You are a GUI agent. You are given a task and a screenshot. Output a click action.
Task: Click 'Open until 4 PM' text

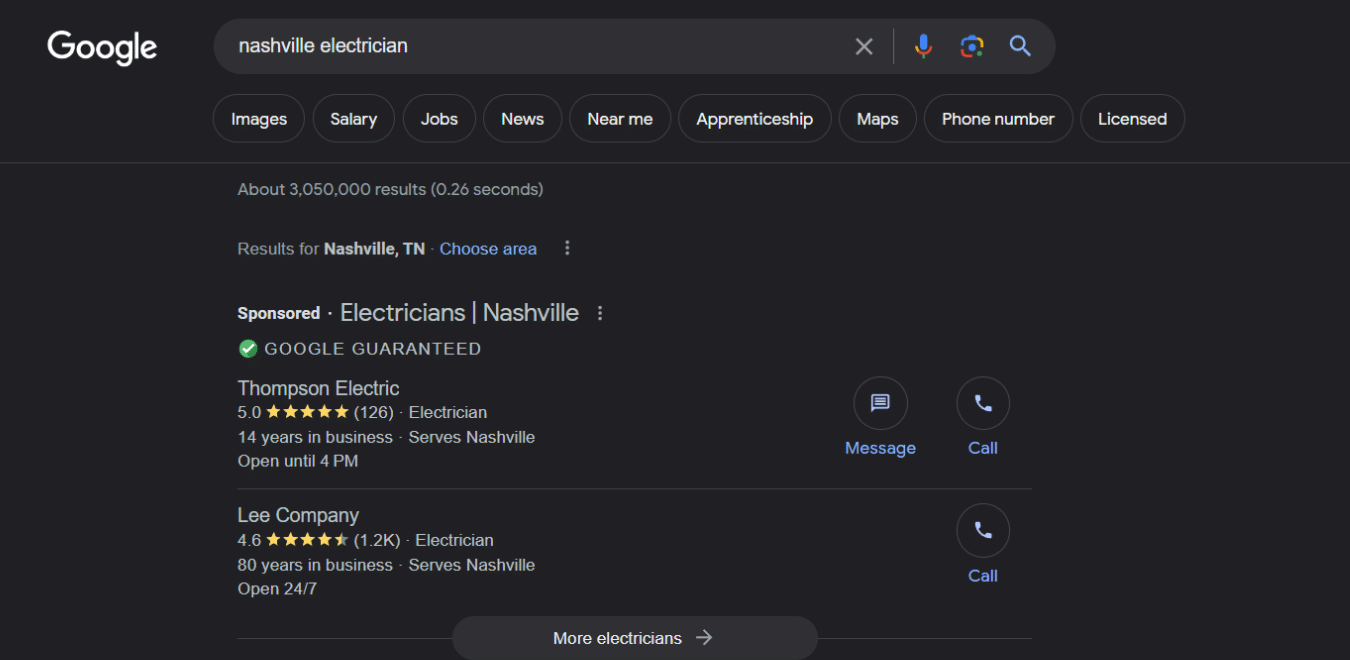point(298,461)
